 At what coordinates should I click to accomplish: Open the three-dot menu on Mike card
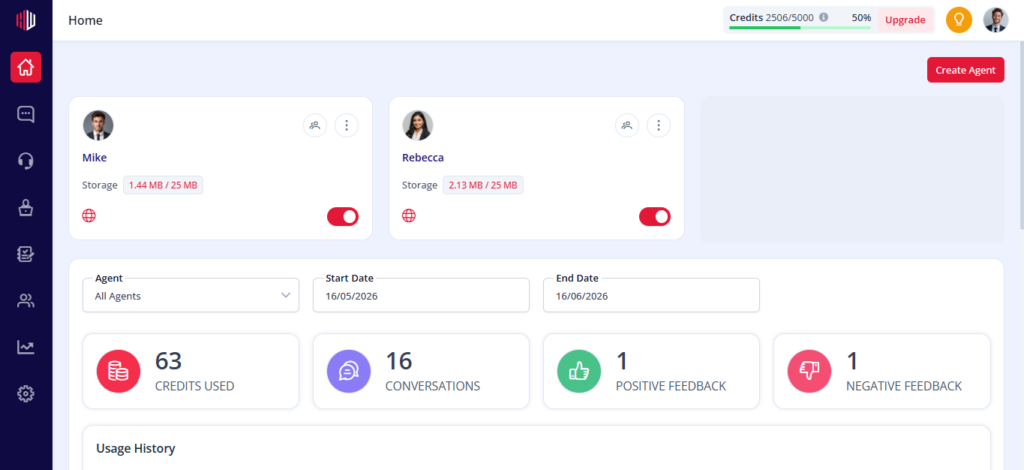coord(347,125)
